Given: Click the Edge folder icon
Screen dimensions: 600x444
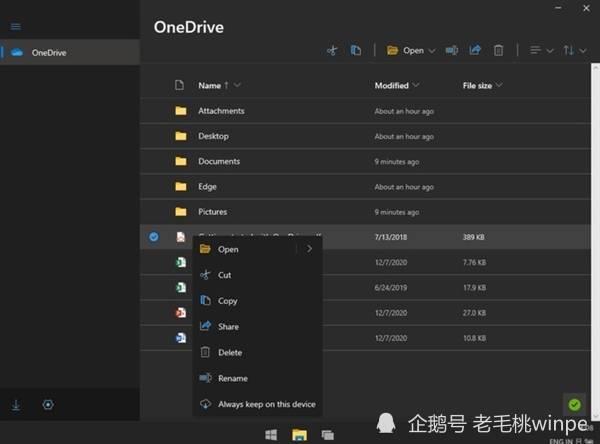Looking at the screenshot, I should (181, 187).
